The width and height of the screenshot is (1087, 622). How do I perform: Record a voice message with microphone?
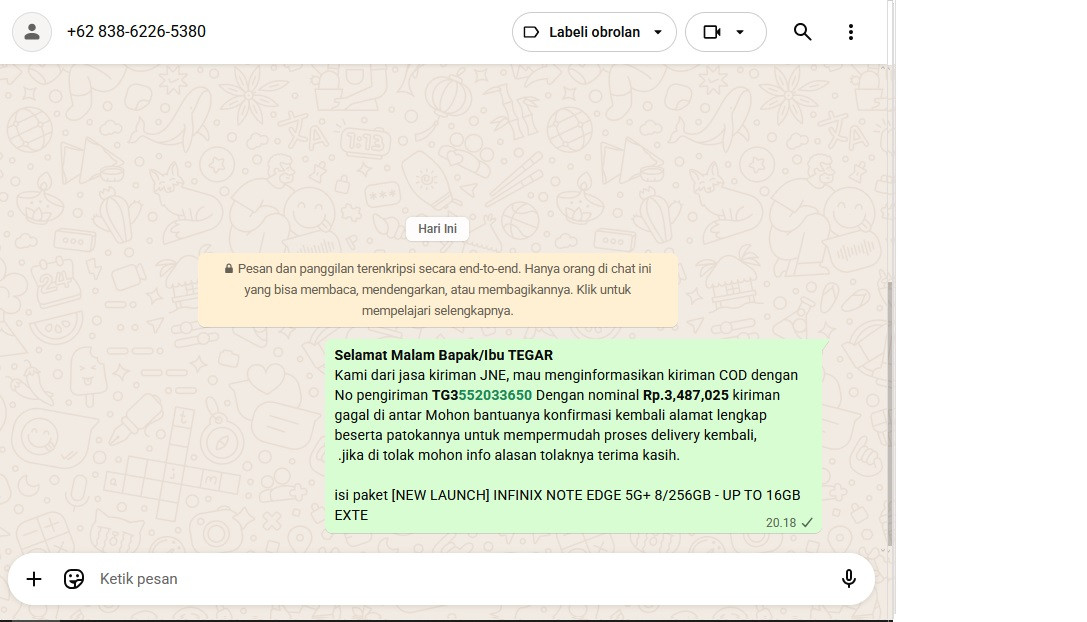(x=849, y=579)
